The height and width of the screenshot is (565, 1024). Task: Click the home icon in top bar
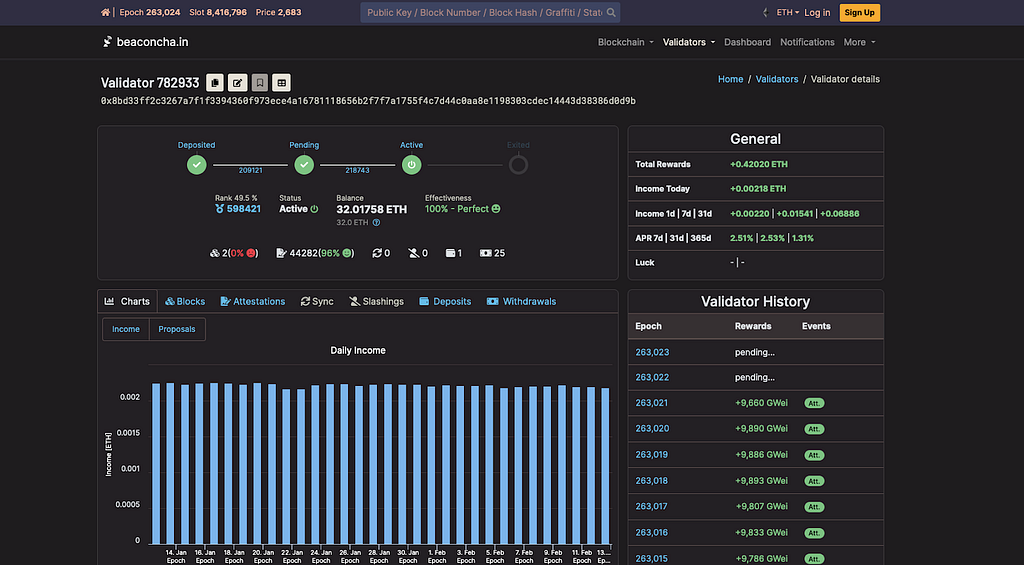[x=105, y=12]
